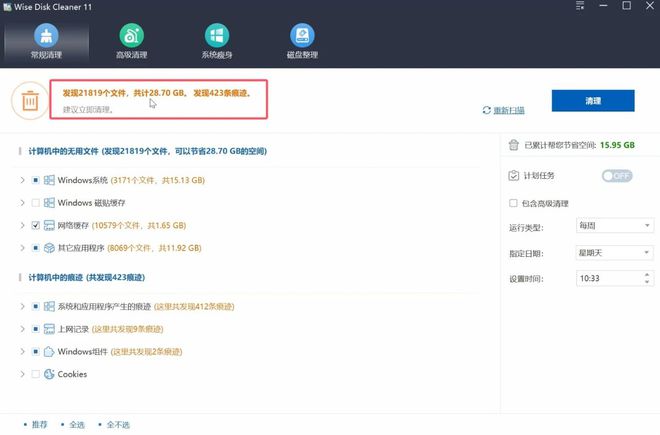The width and height of the screenshot is (660, 435).
Task: Open the 常规清理 broom icon tab
Action: point(46,38)
